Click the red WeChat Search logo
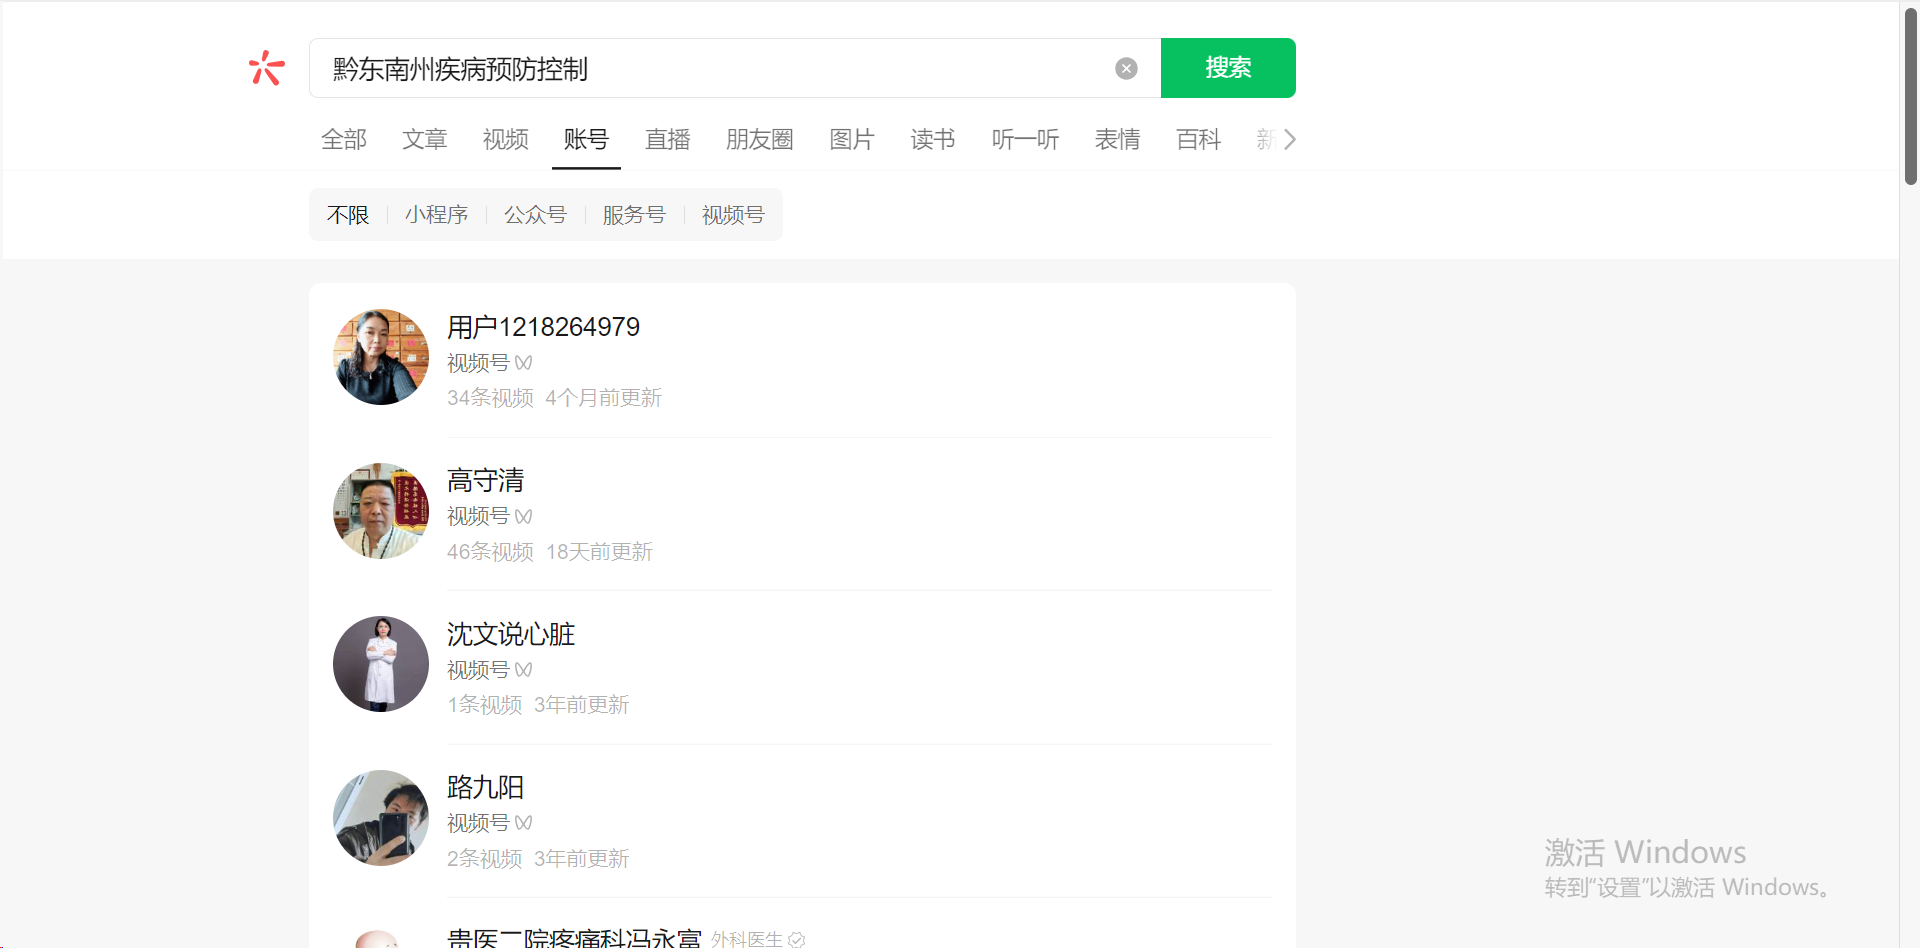This screenshot has height=948, width=1920. point(266,68)
